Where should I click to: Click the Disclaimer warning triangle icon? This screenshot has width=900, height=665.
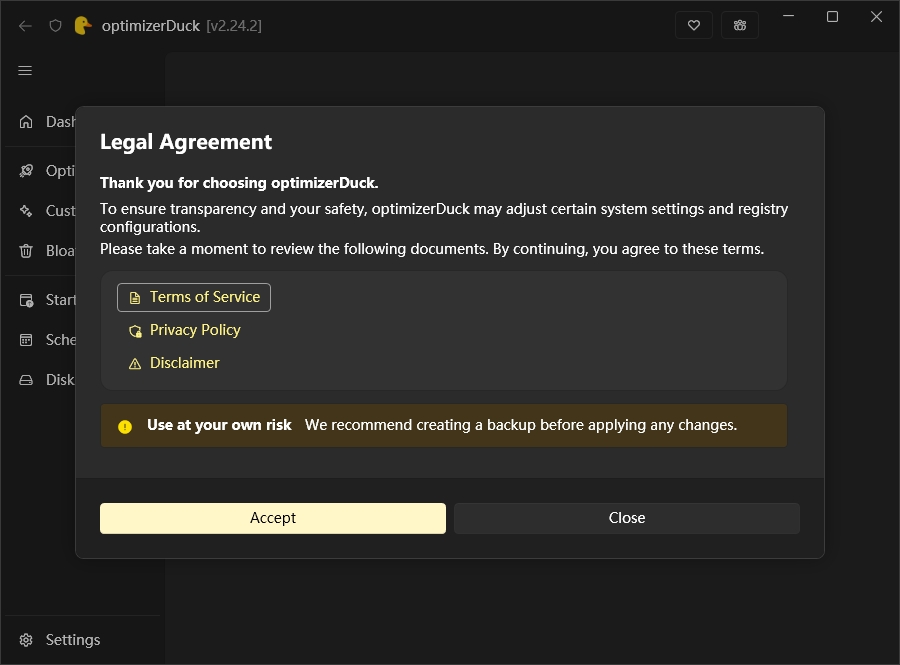coord(135,364)
